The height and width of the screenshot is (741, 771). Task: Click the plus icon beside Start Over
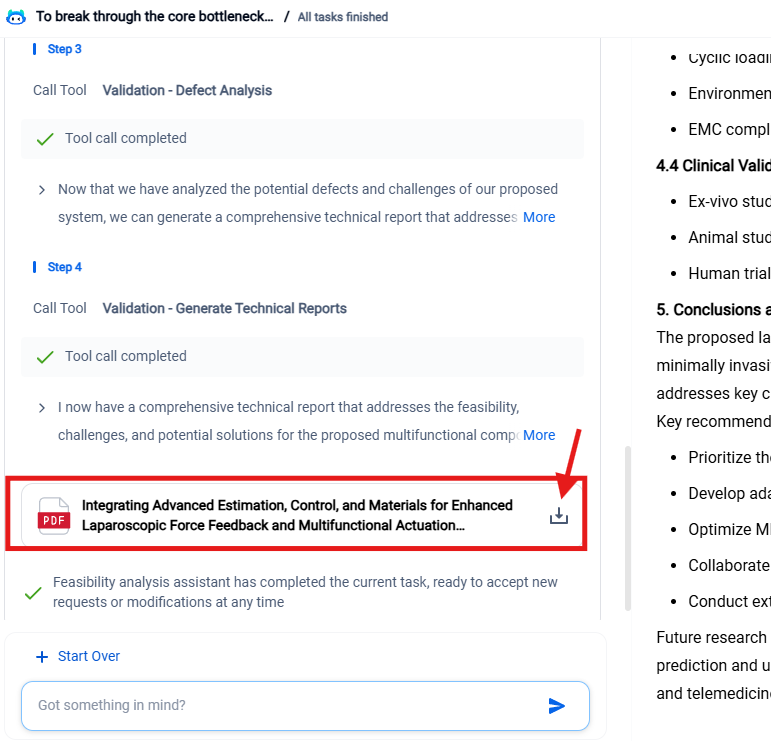tap(42, 657)
